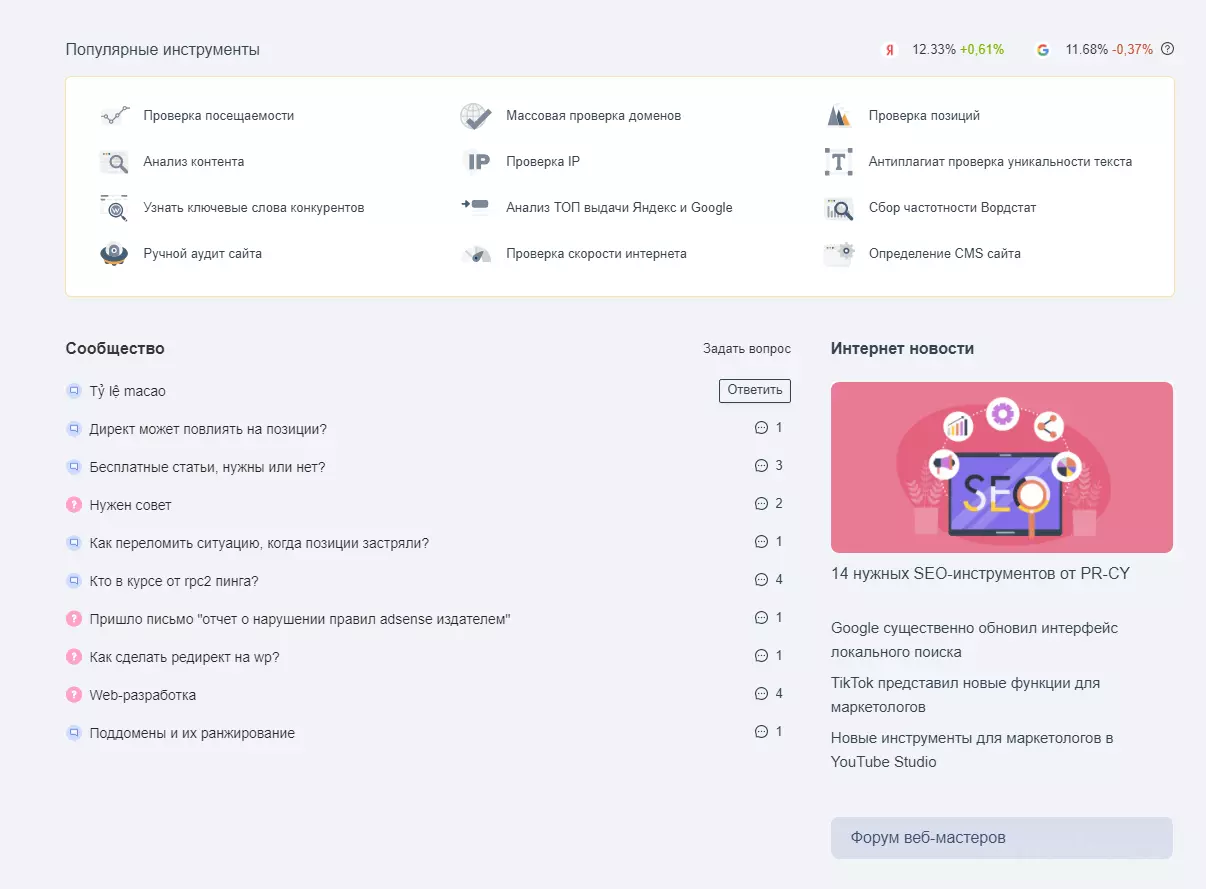1206x889 pixels.
Task: Click the Сбор частотности Вордстат icon
Action: 838,208
